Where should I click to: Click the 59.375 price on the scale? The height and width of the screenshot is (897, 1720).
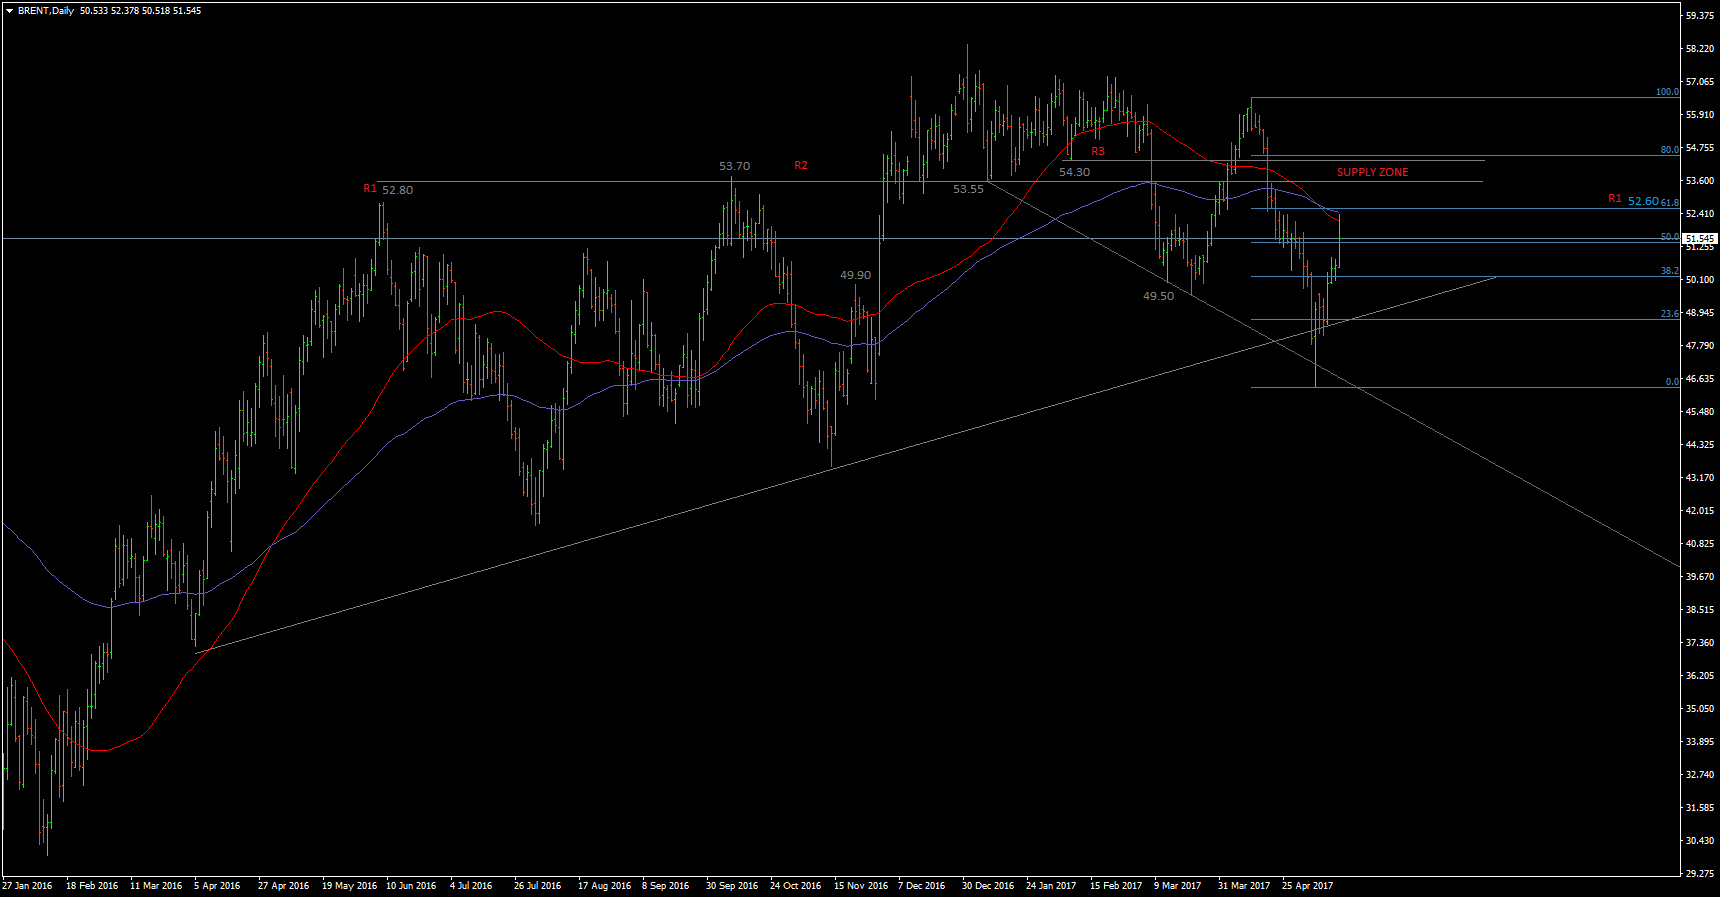(1700, 16)
